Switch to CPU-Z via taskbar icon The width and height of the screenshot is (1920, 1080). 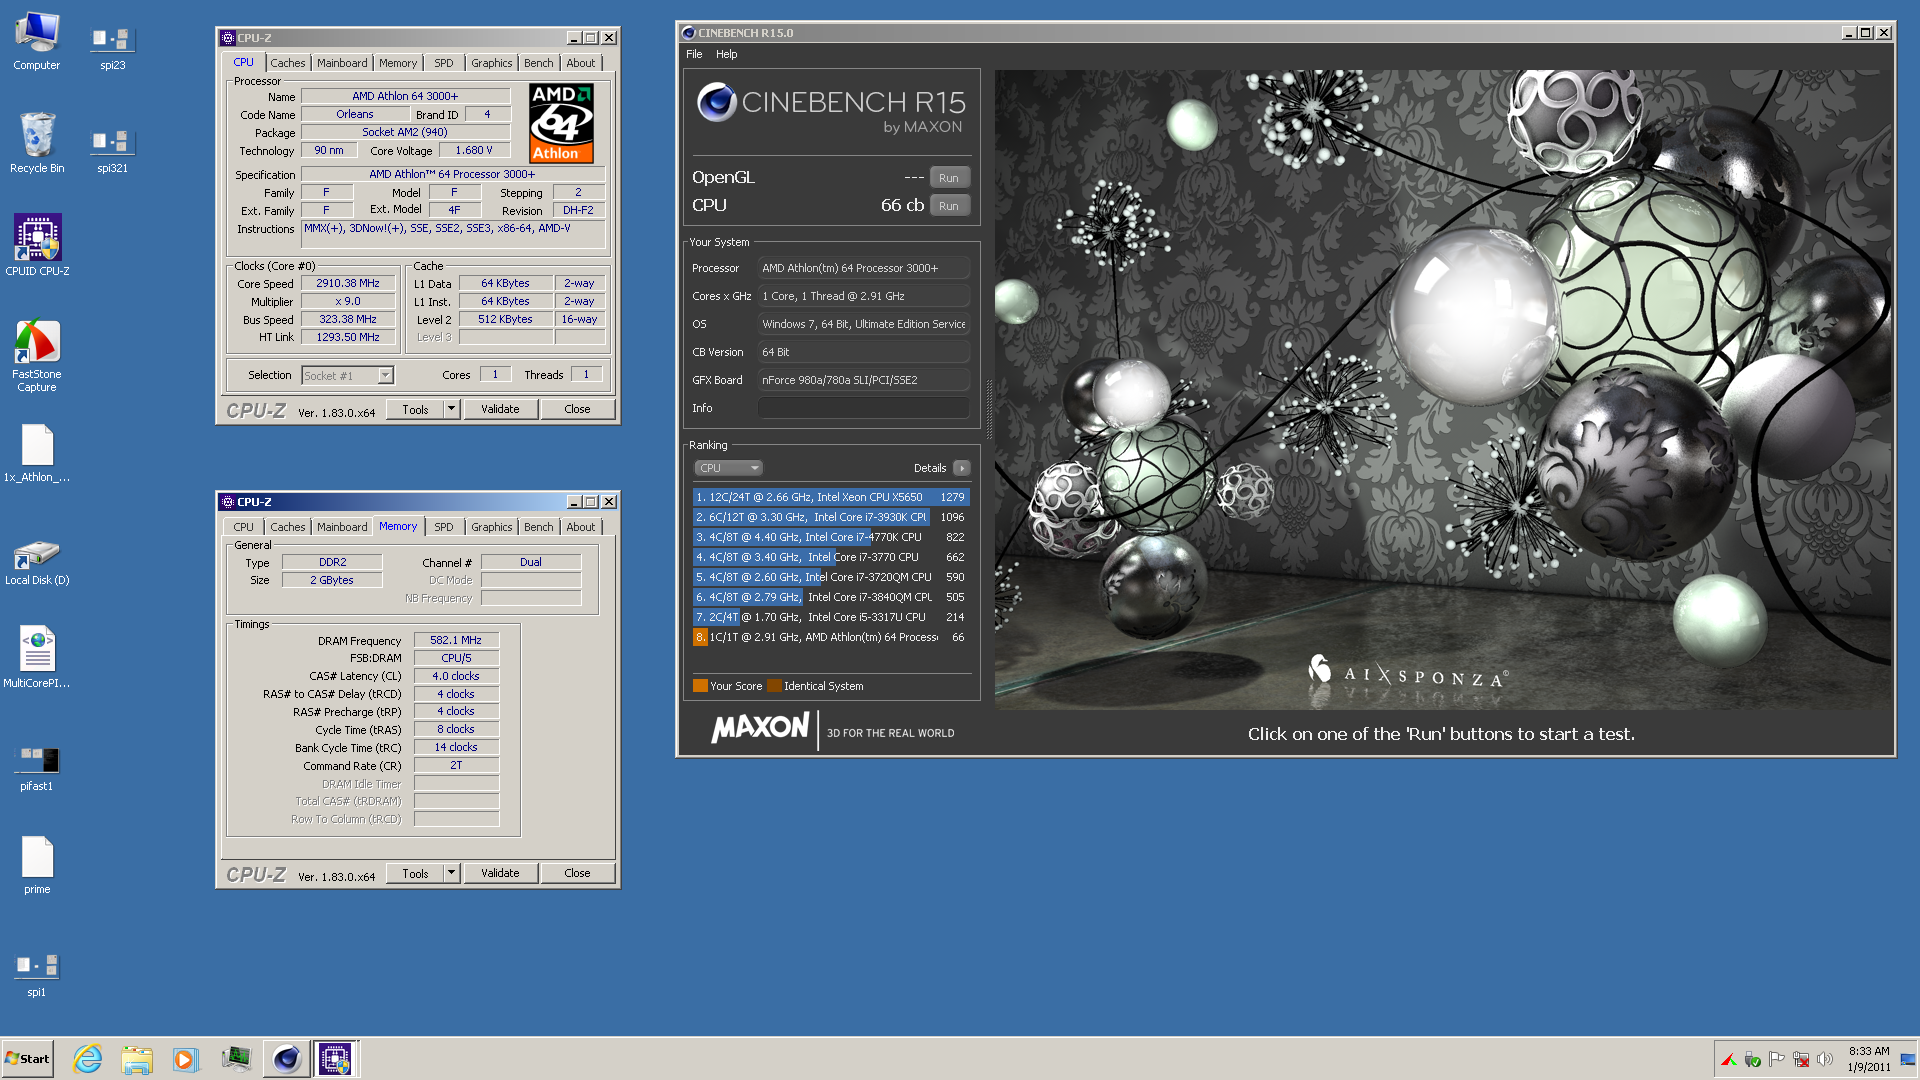click(x=335, y=1058)
